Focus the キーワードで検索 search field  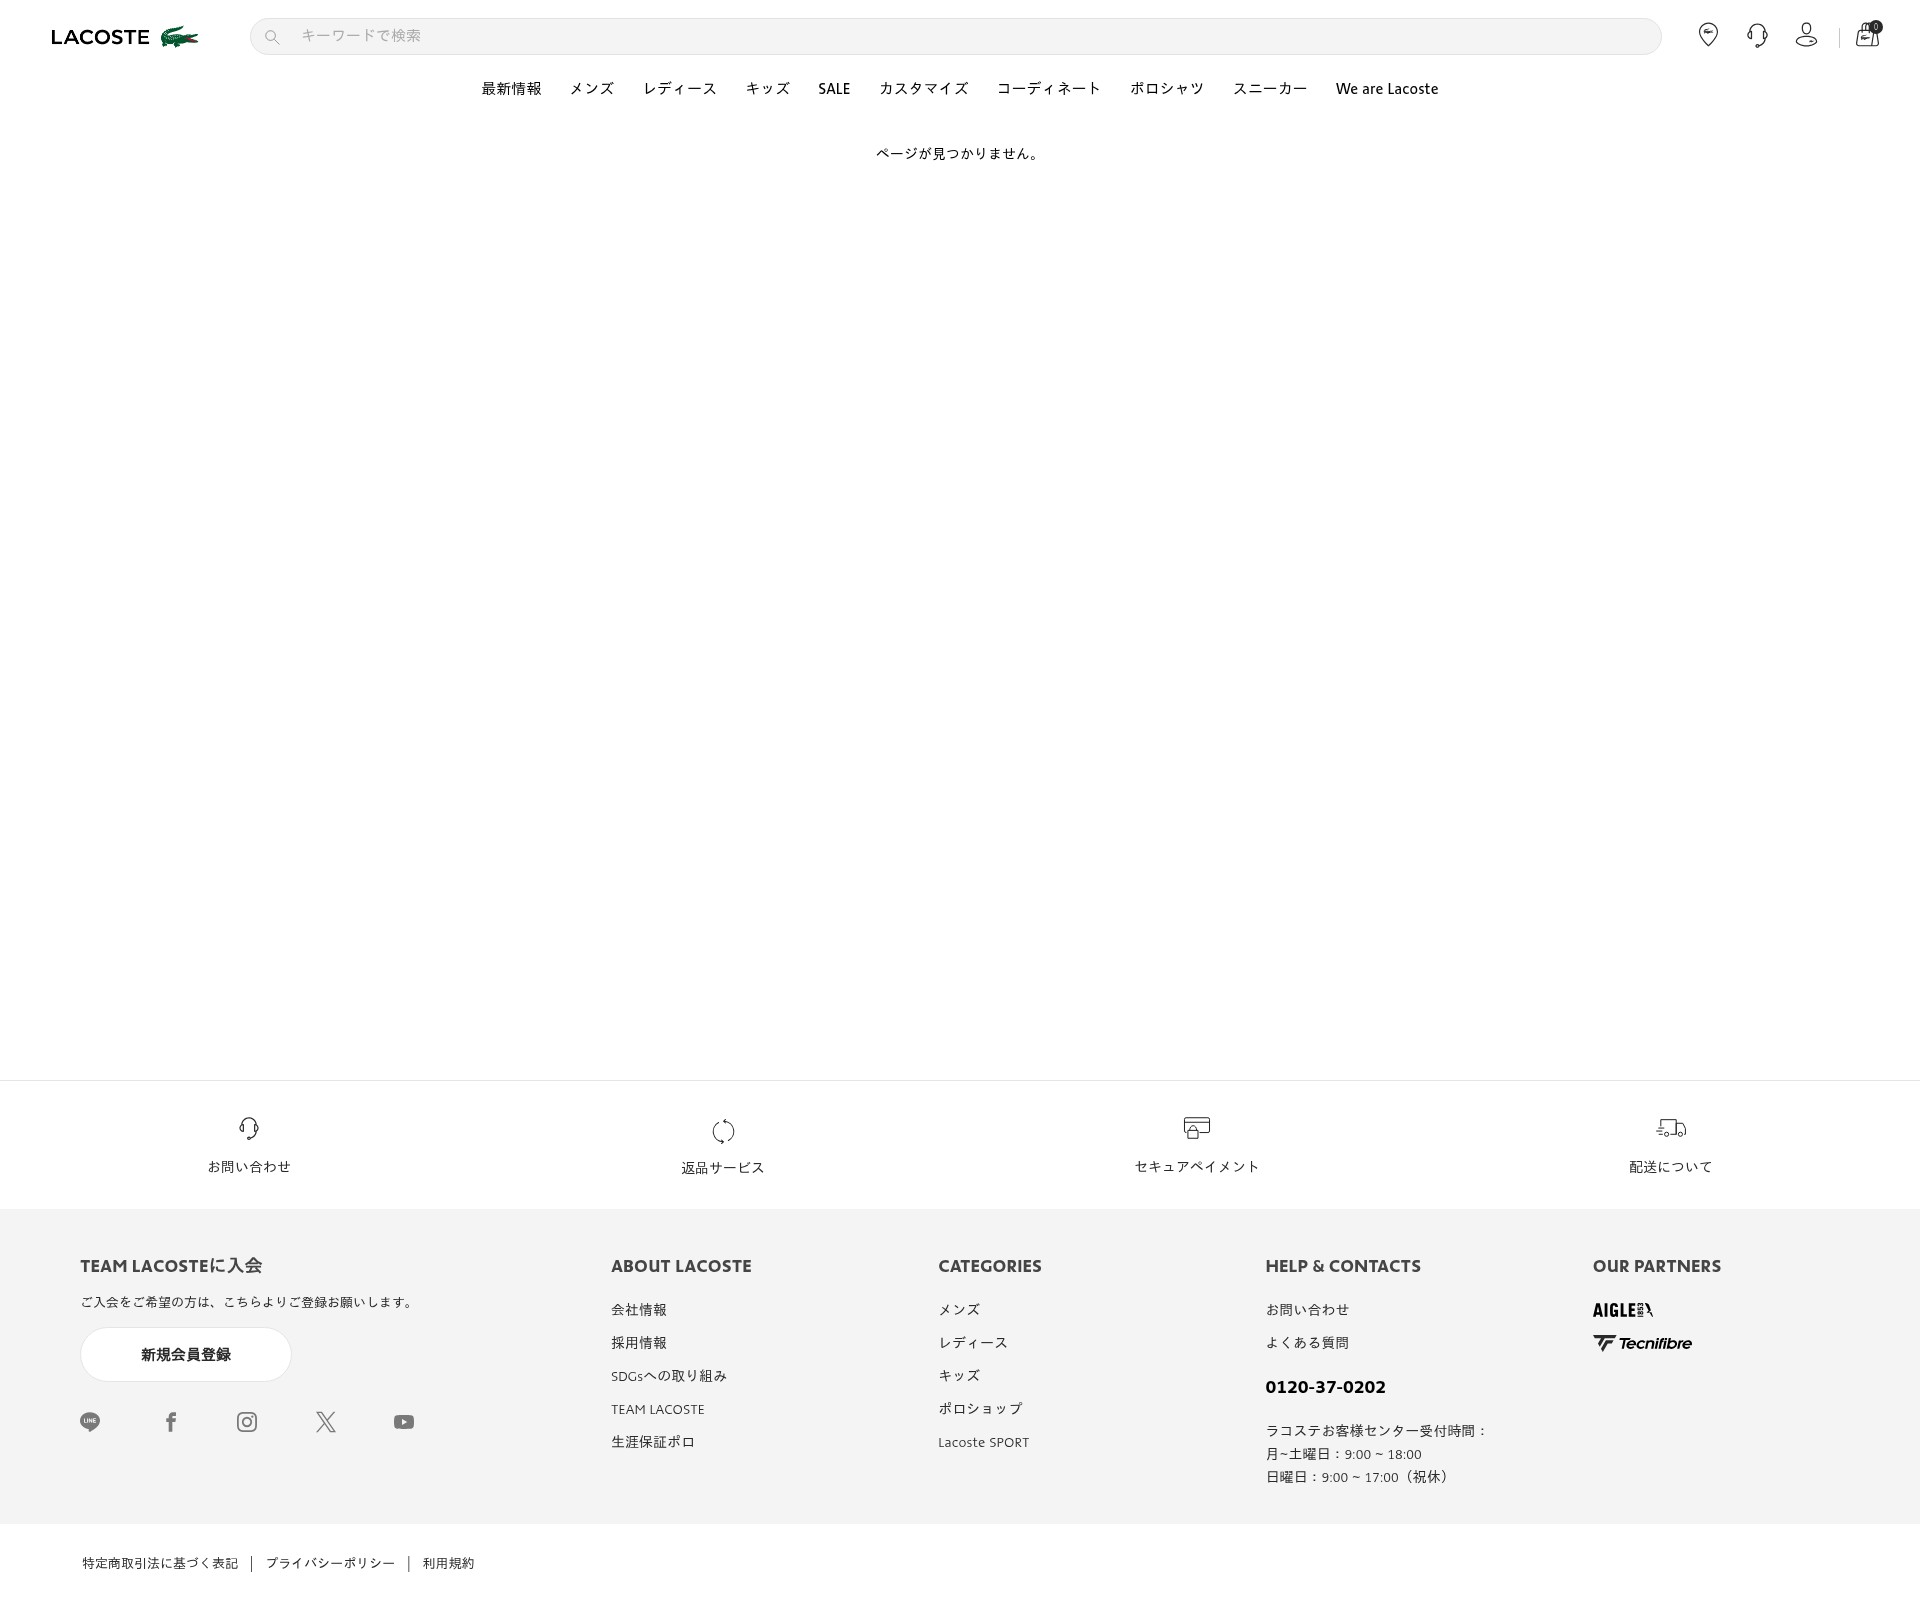coord(955,36)
